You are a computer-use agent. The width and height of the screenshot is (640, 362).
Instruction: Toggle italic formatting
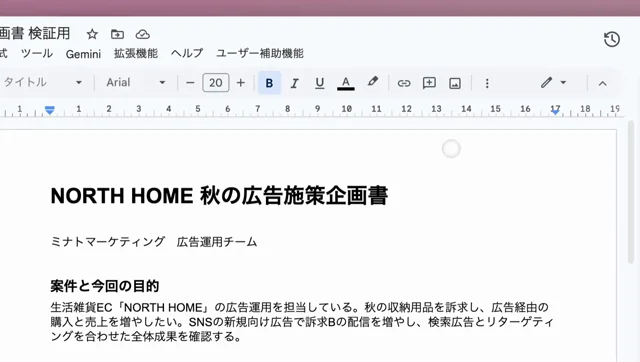(x=294, y=83)
